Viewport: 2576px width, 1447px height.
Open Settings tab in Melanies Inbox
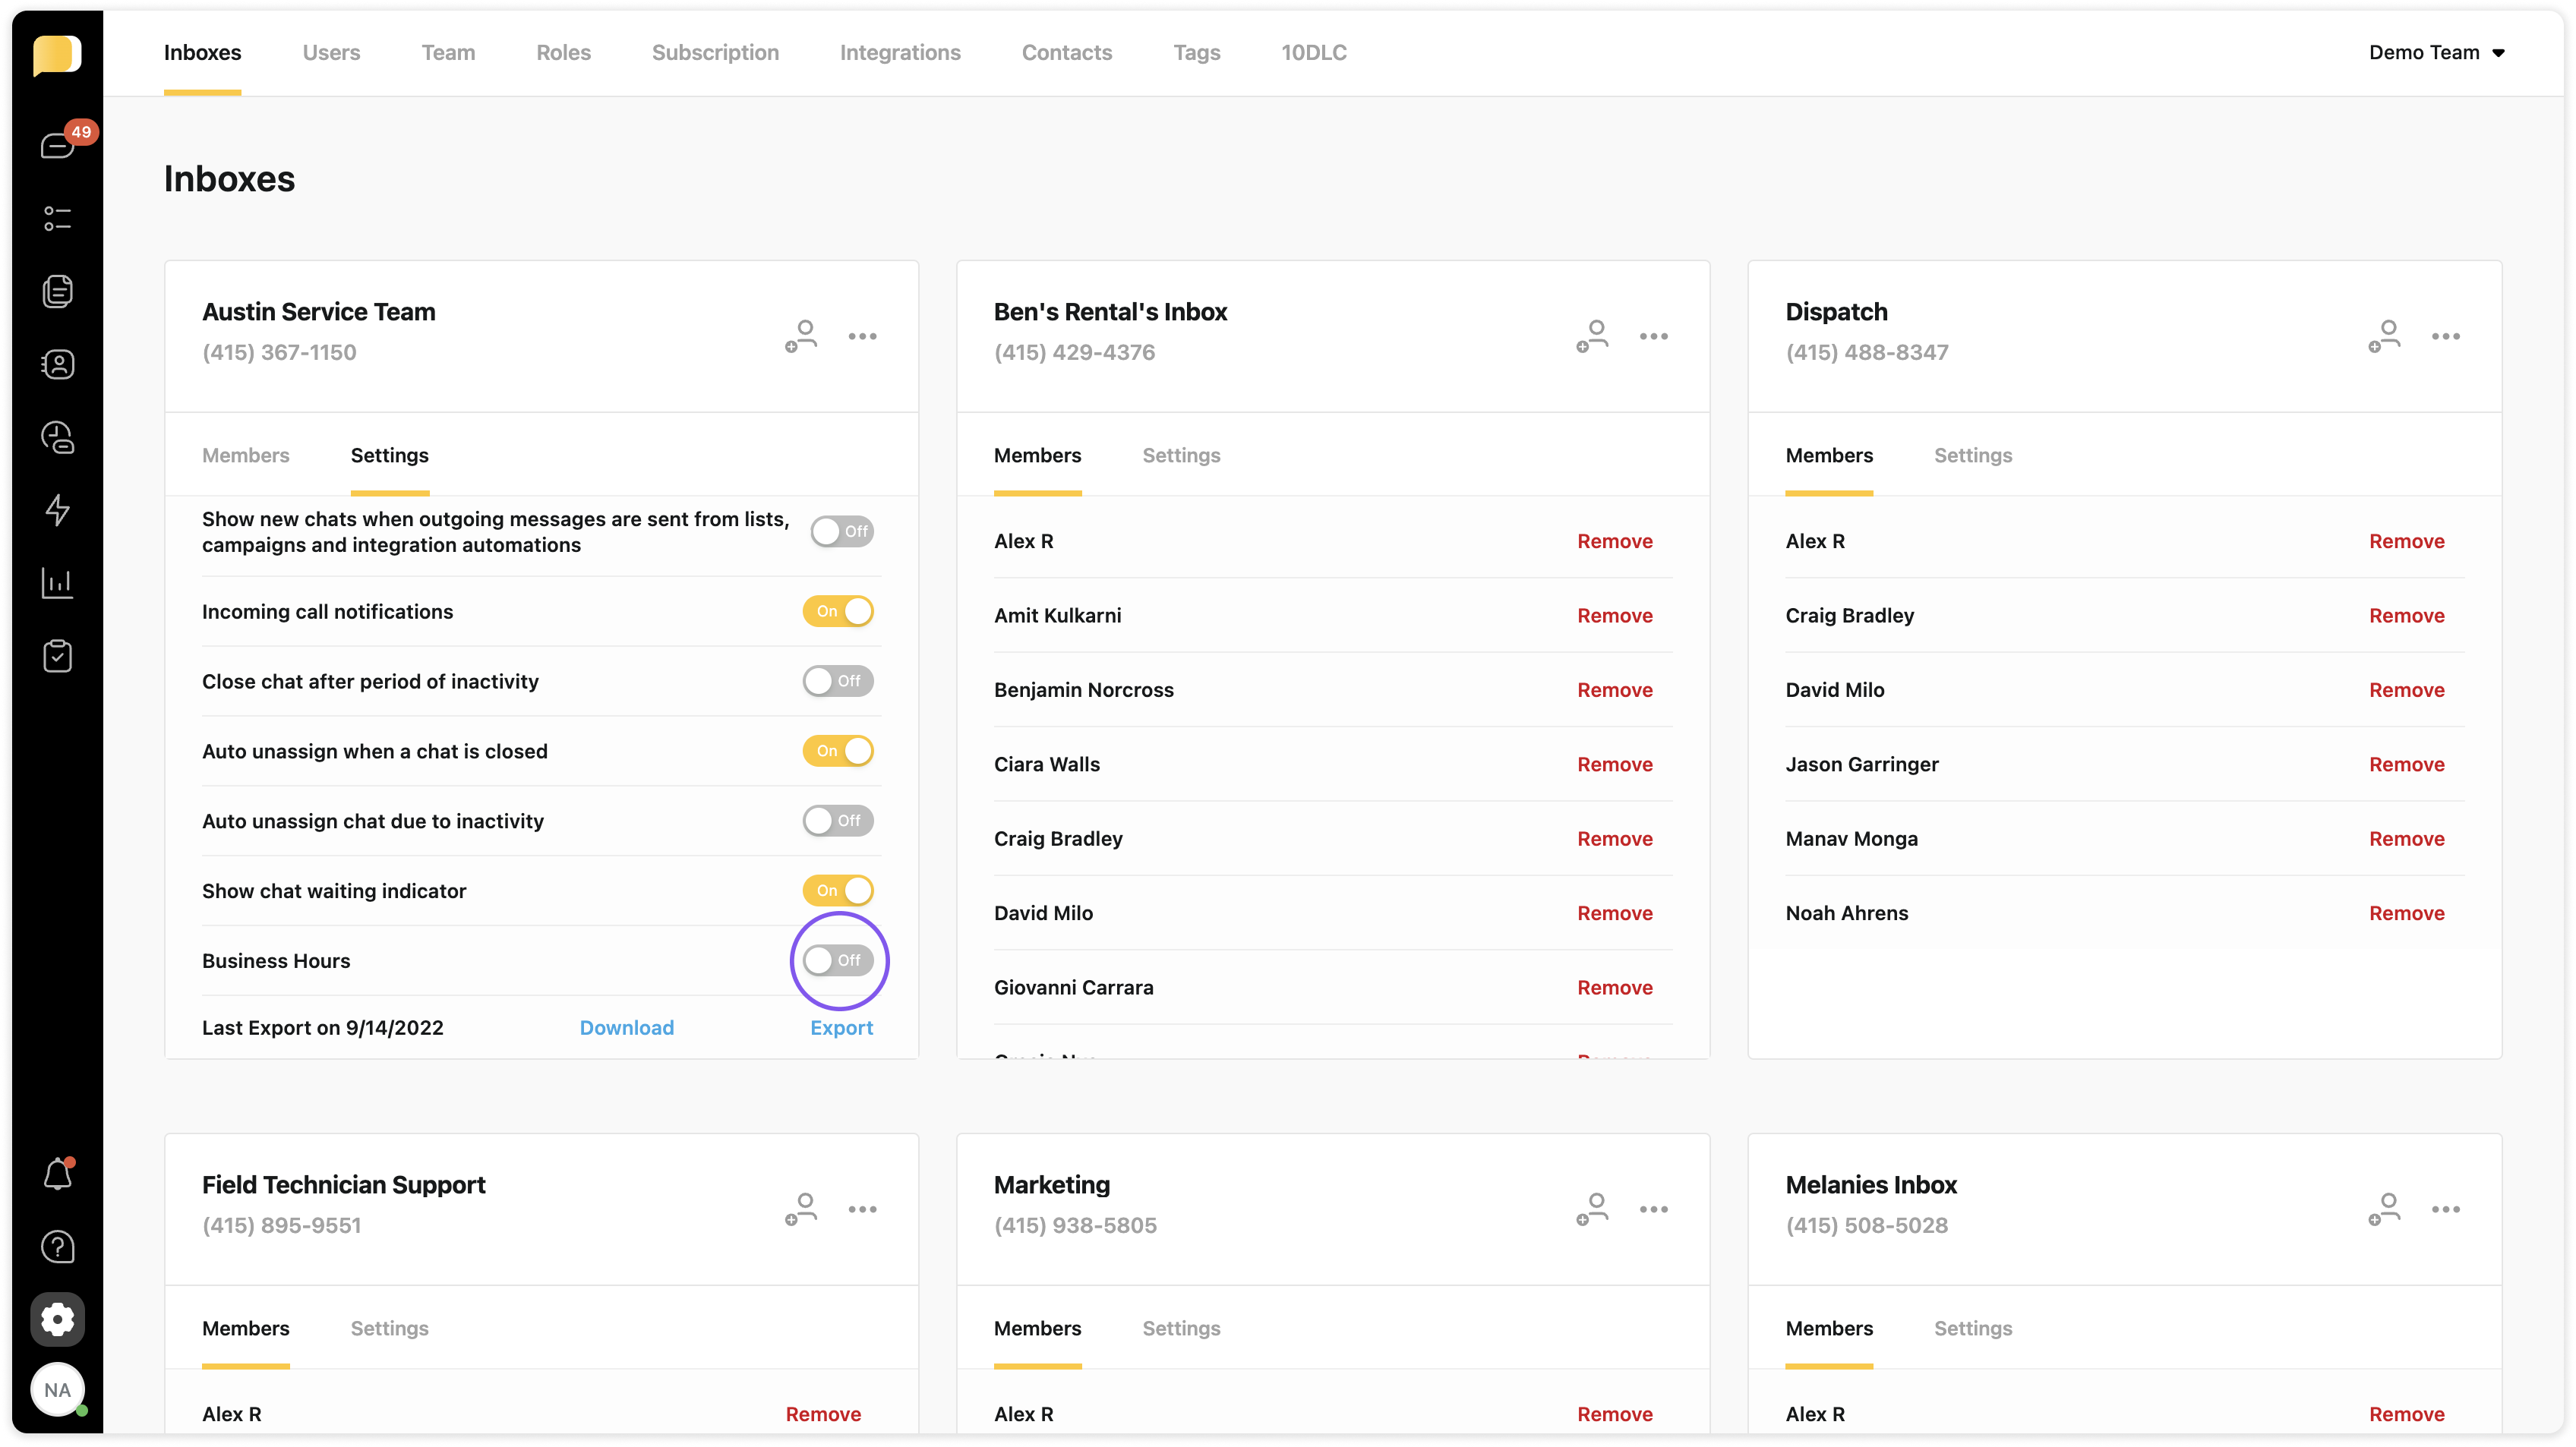[1972, 1328]
